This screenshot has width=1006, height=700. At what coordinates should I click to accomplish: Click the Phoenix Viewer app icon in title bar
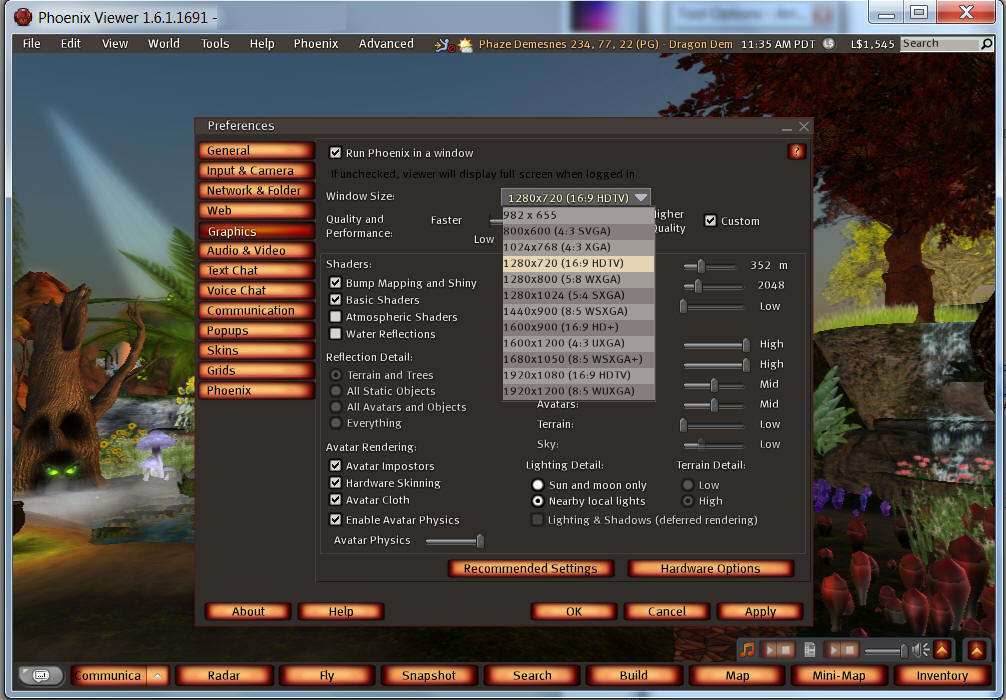point(22,17)
